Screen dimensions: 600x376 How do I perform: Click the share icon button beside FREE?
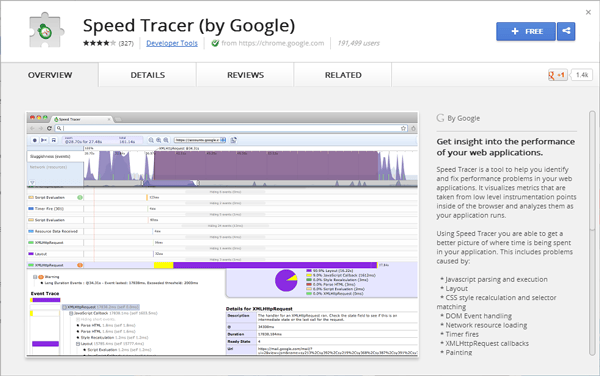coord(566,31)
